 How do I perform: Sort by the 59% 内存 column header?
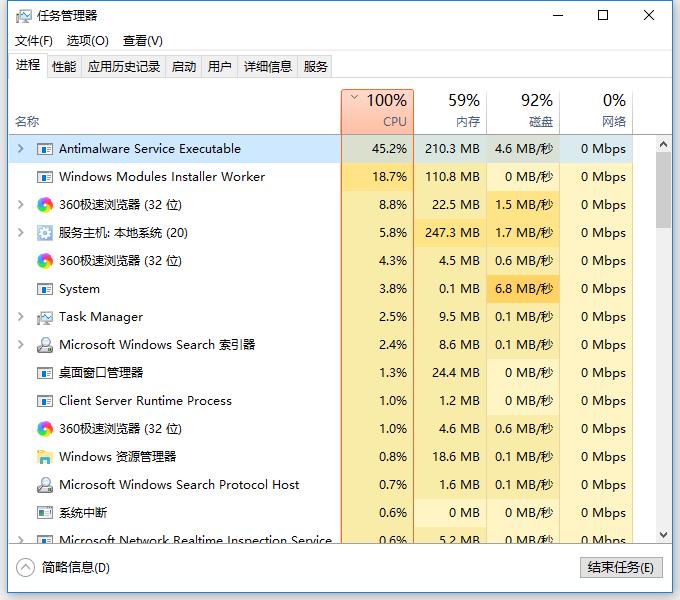click(x=450, y=111)
